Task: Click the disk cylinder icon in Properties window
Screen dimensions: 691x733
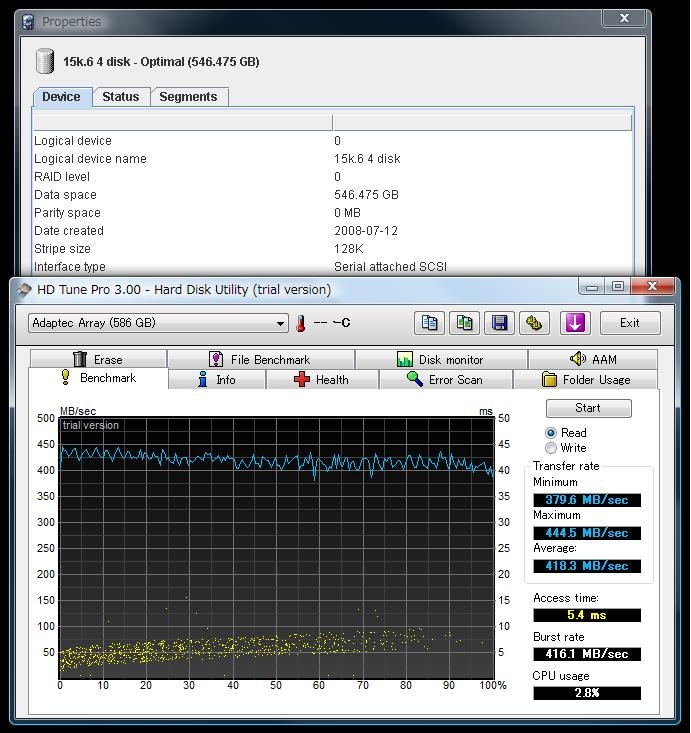Action: [45, 61]
